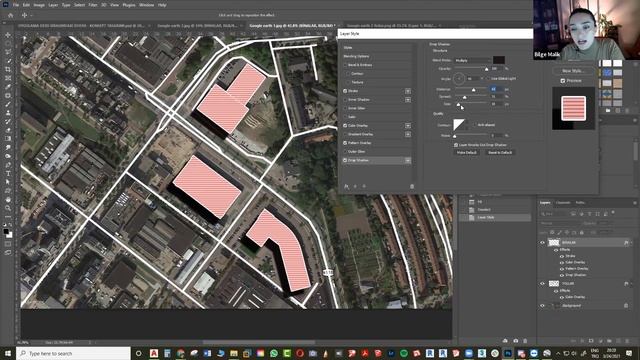
Task: Toggle Layer Knocks Out Drop Shadow checkbox
Action: pyautogui.click(x=456, y=145)
